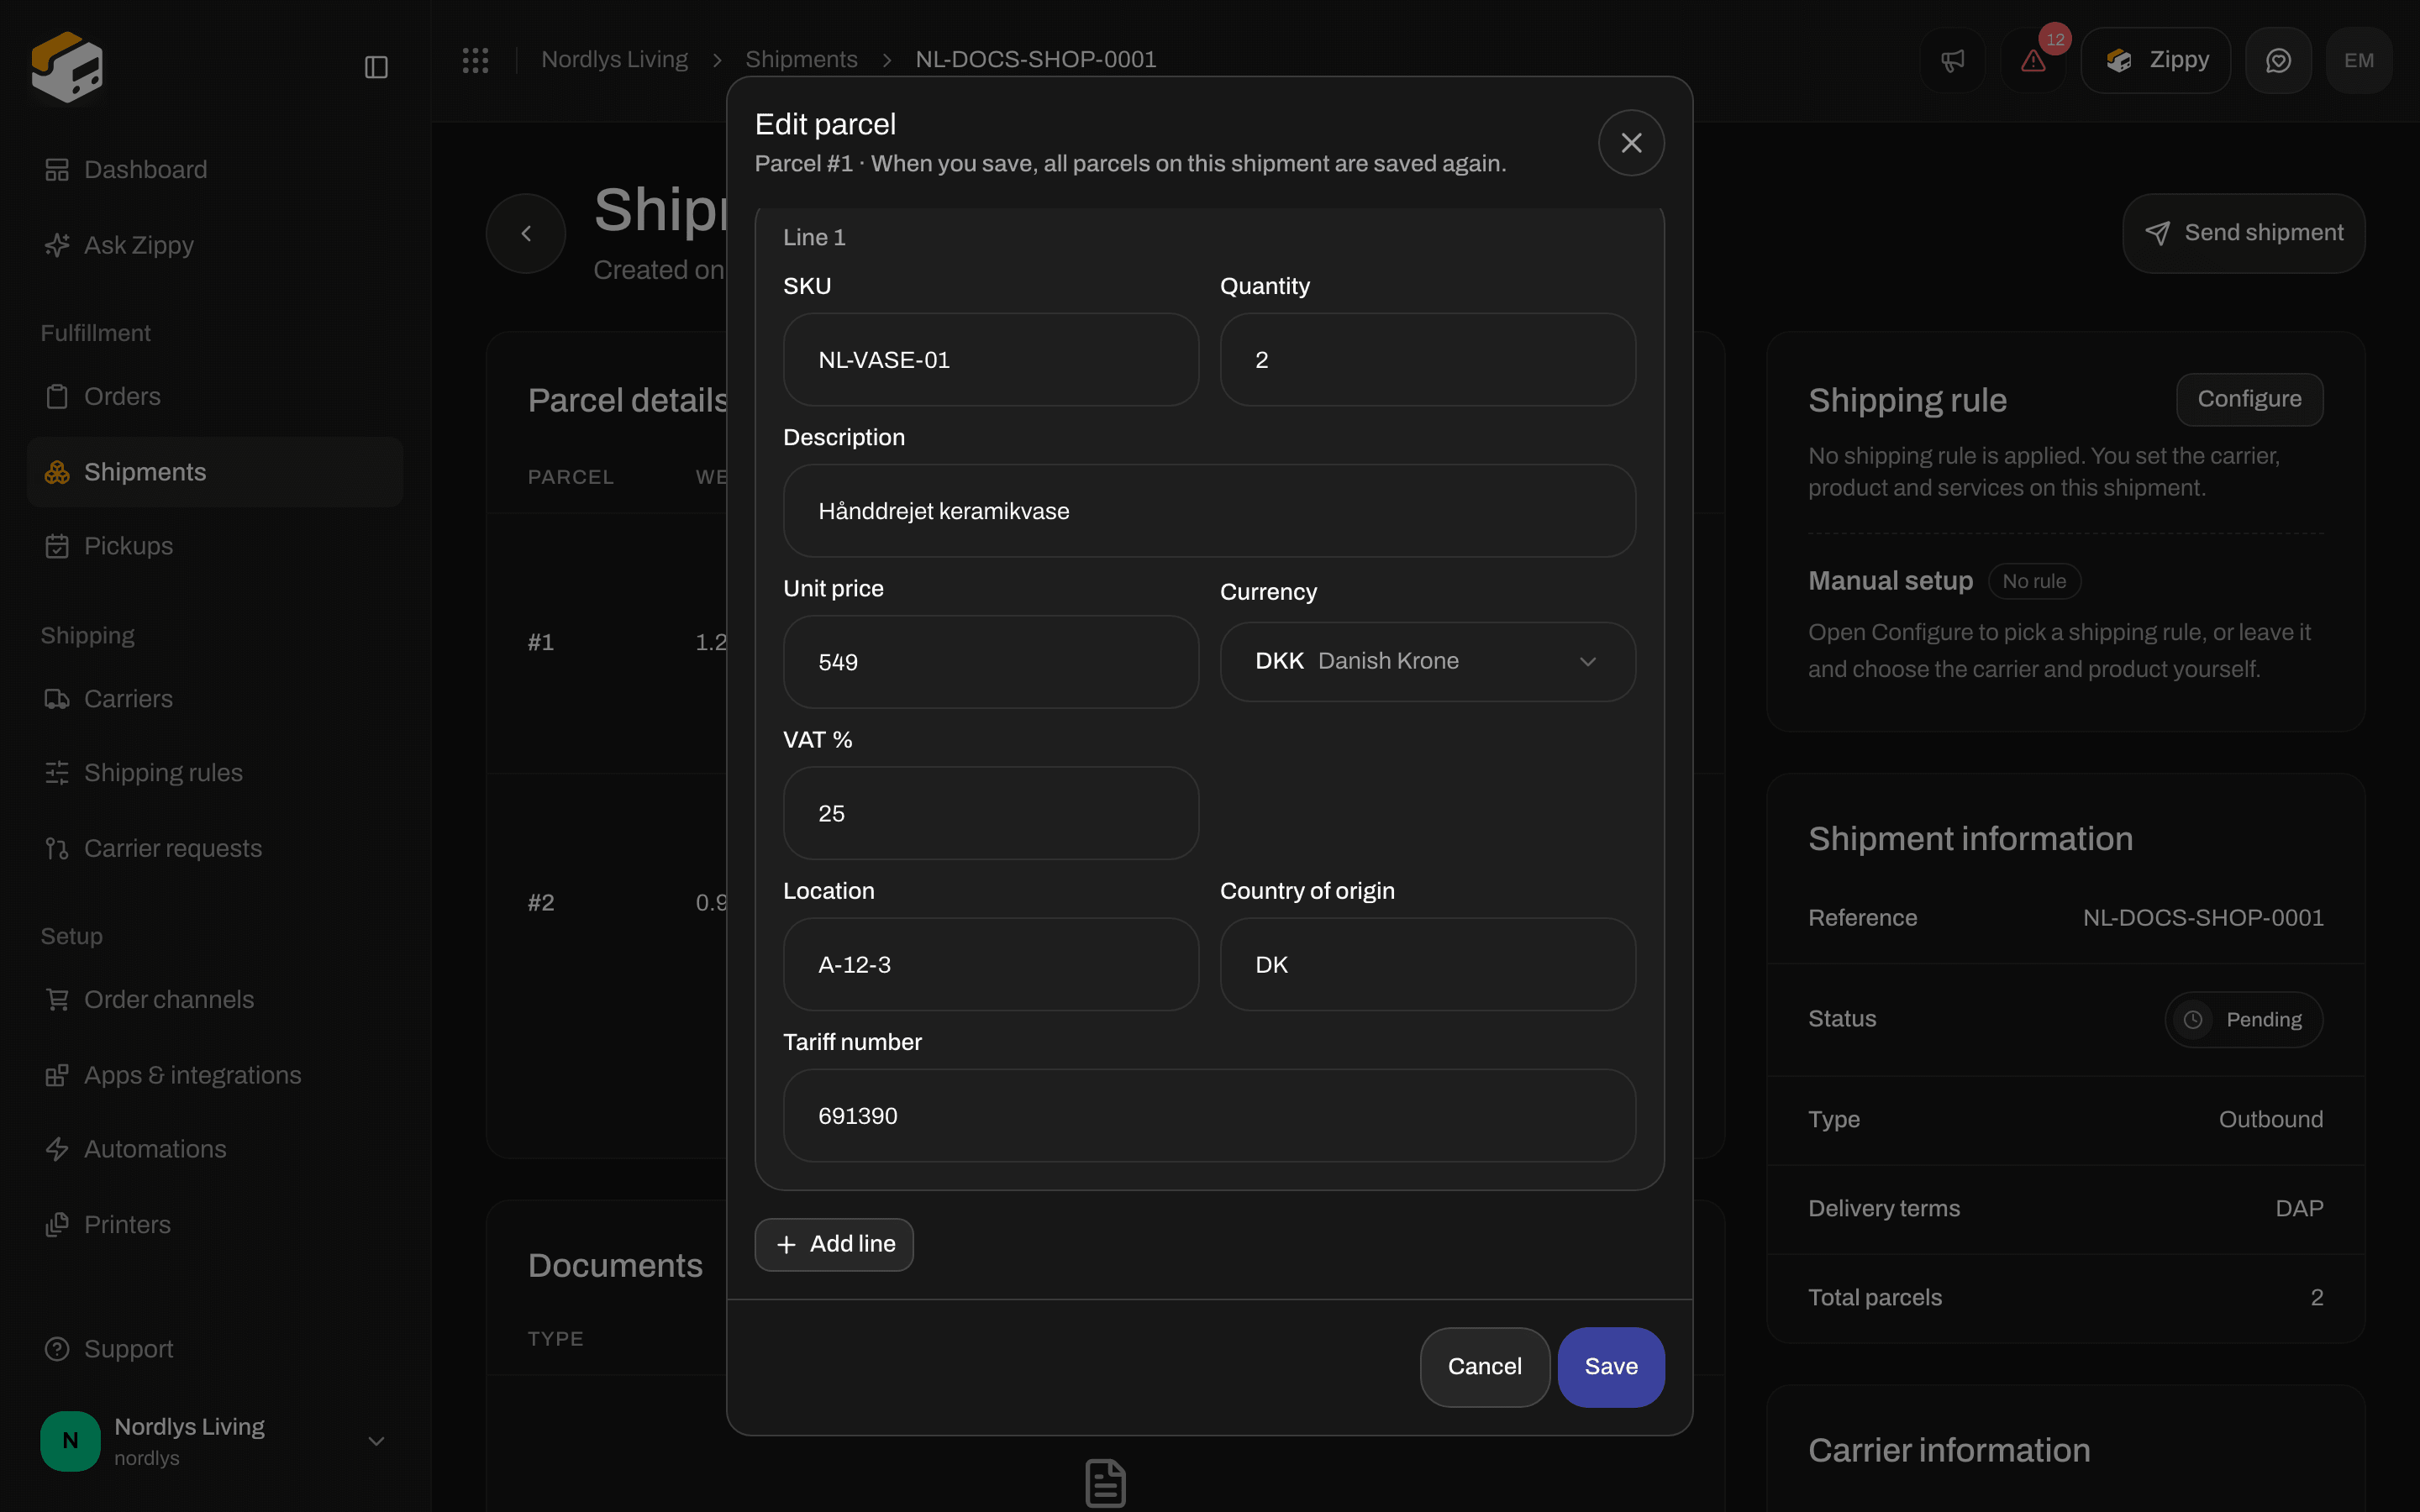2420x1512 pixels.
Task: Close the Edit parcel dialog
Action: (1631, 143)
